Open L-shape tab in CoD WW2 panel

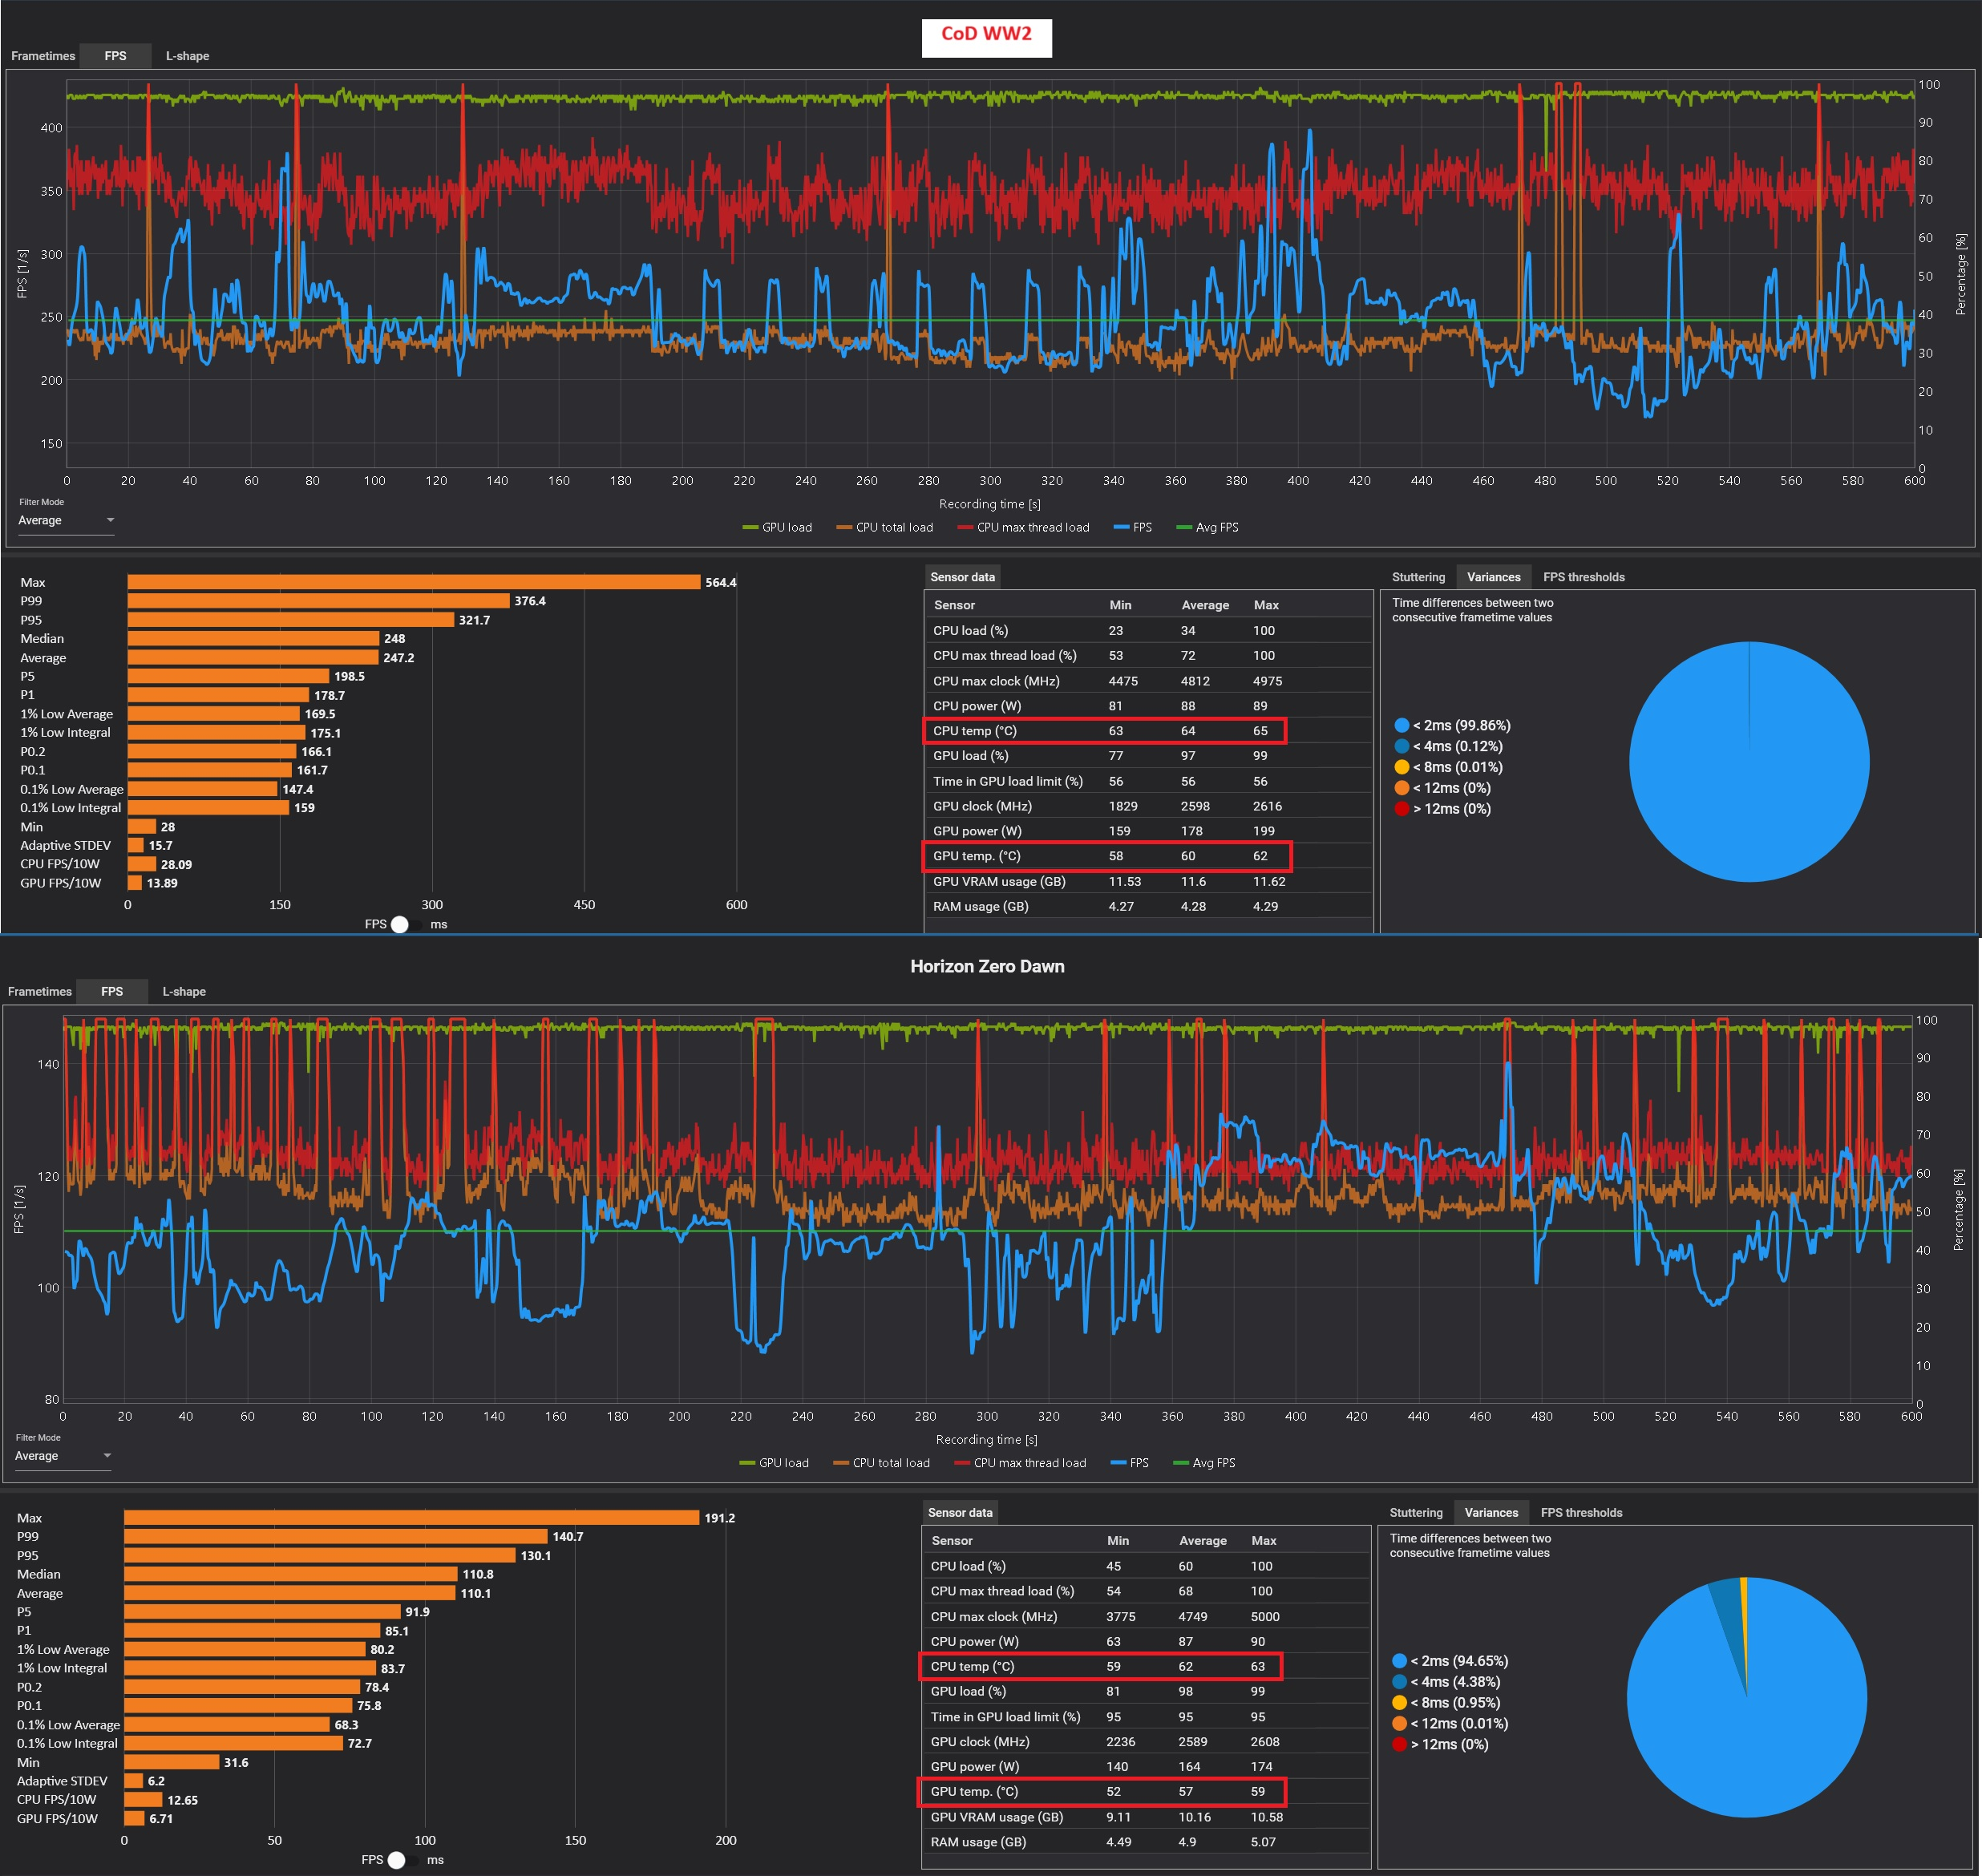tap(187, 56)
